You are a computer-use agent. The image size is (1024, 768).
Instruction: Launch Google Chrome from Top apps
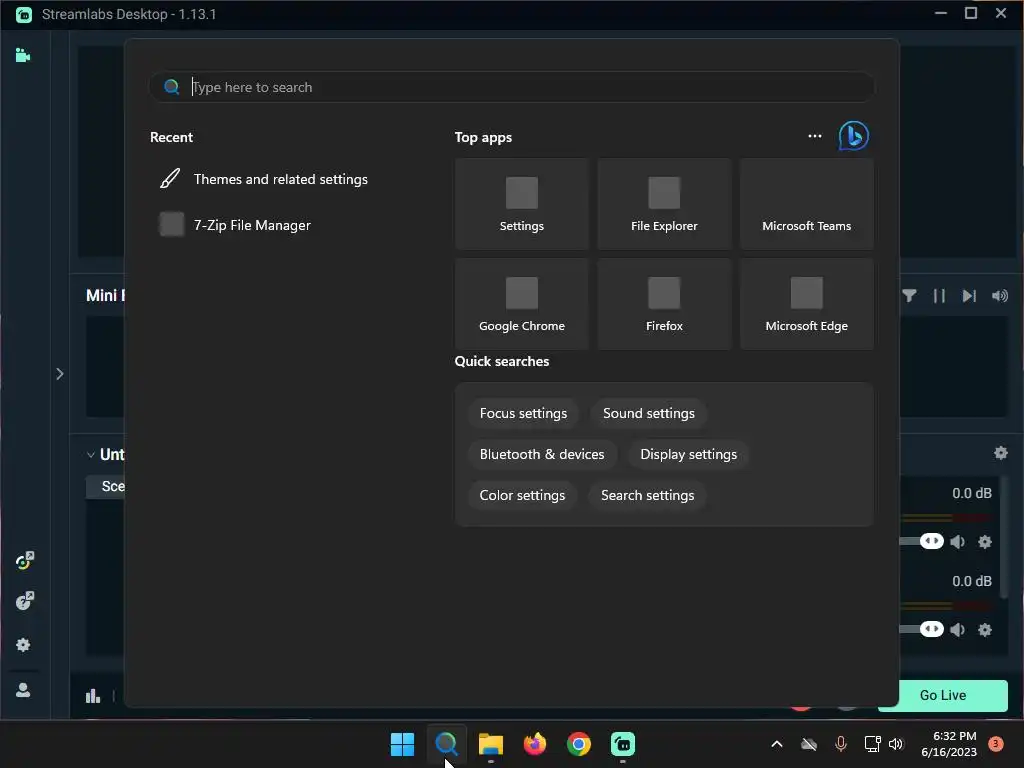coord(521,304)
